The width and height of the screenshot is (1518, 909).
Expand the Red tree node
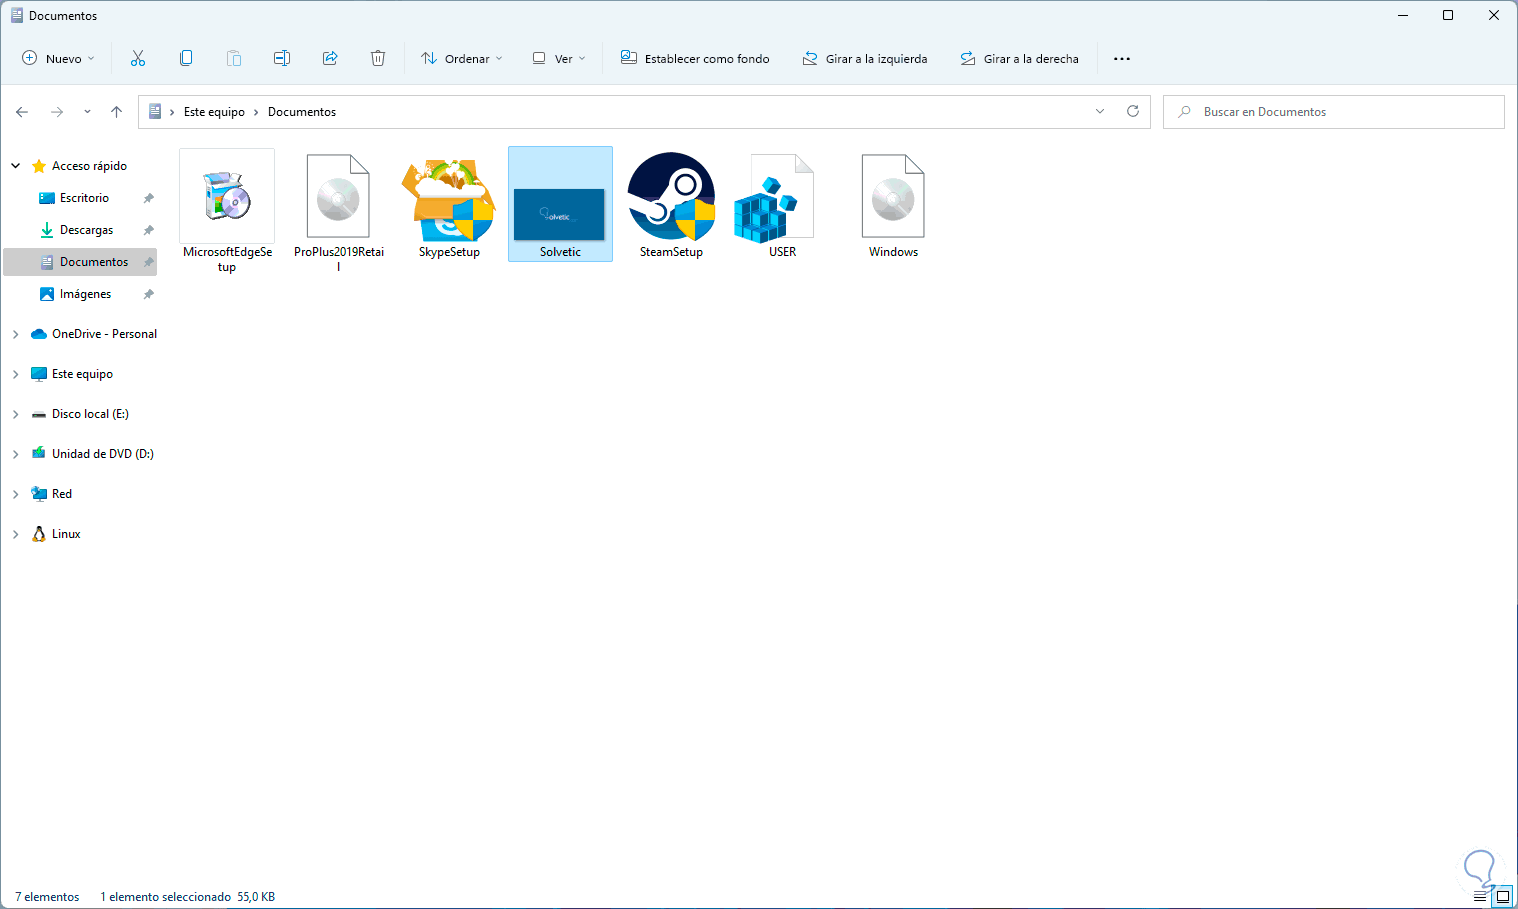tap(16, 494)
